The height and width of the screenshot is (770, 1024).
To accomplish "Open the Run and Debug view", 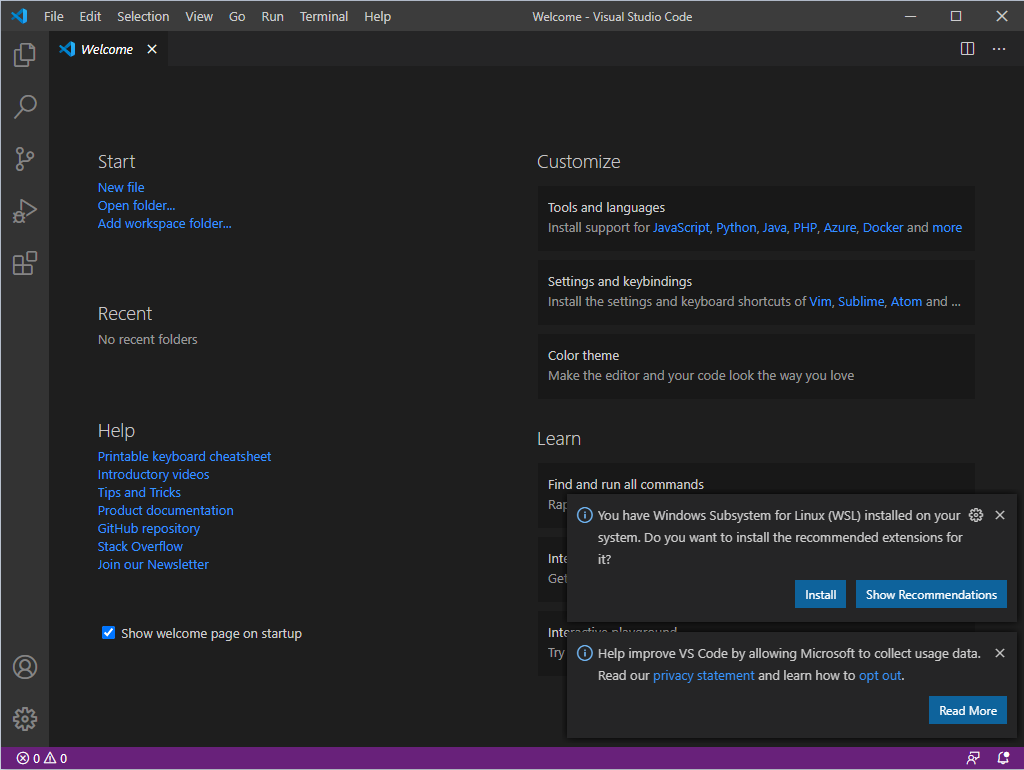I will [24, 211].
